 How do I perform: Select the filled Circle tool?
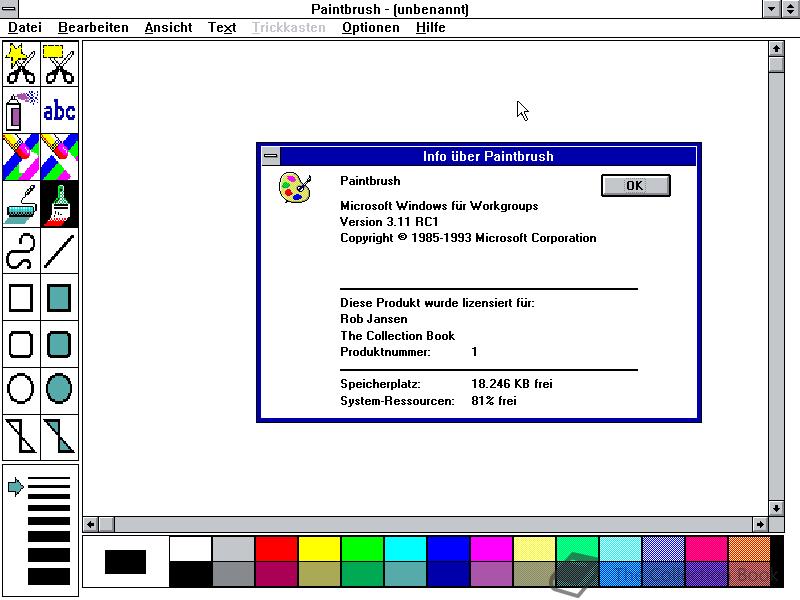pyautogui.click(x=58, y=390)
